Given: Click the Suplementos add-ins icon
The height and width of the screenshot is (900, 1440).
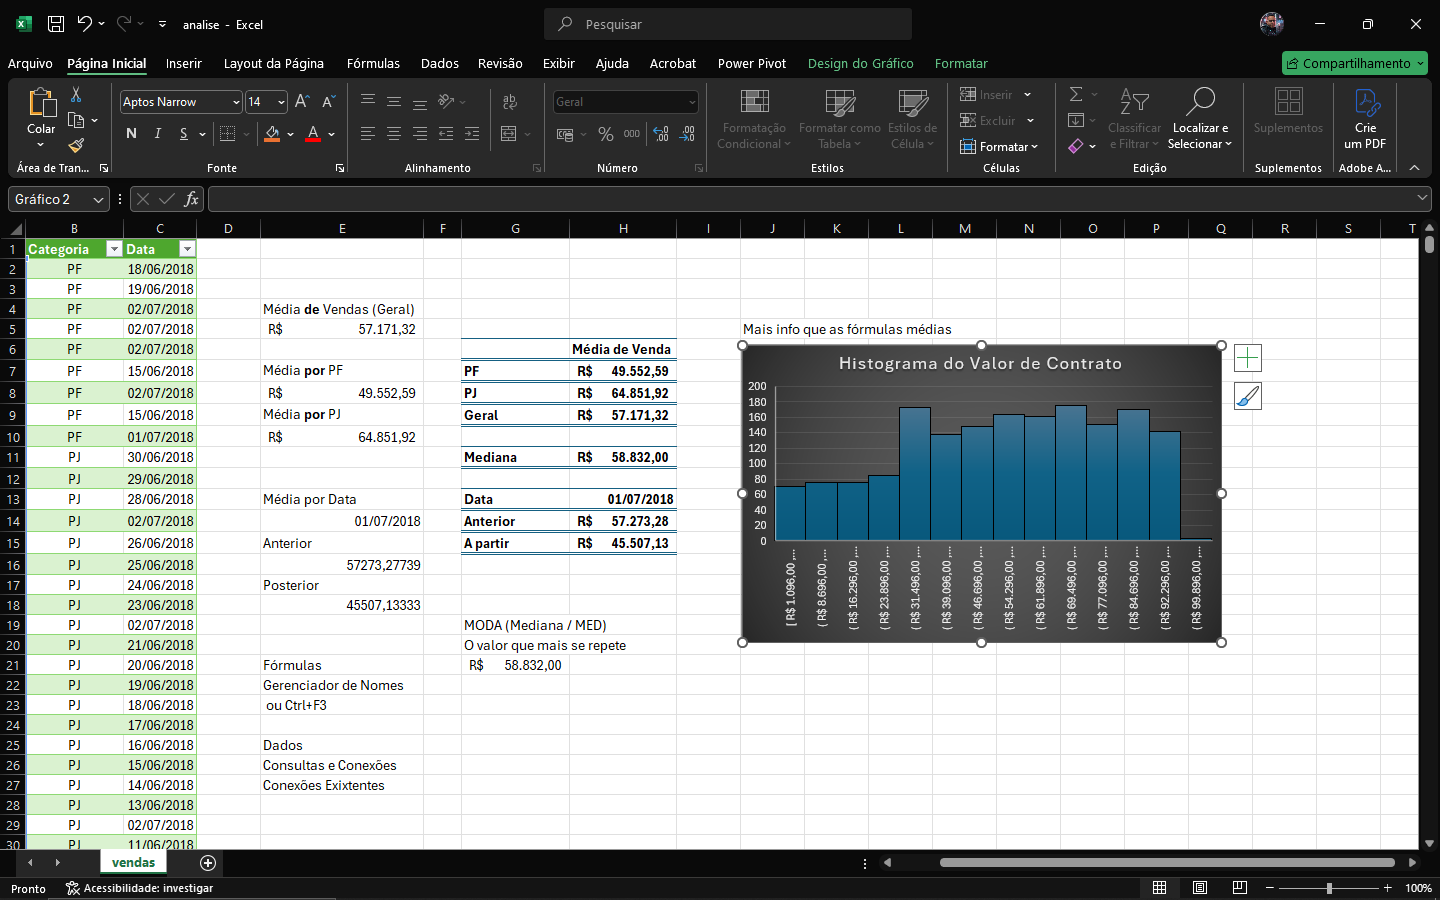Looking at the screenshot, I should (1288, 110).
